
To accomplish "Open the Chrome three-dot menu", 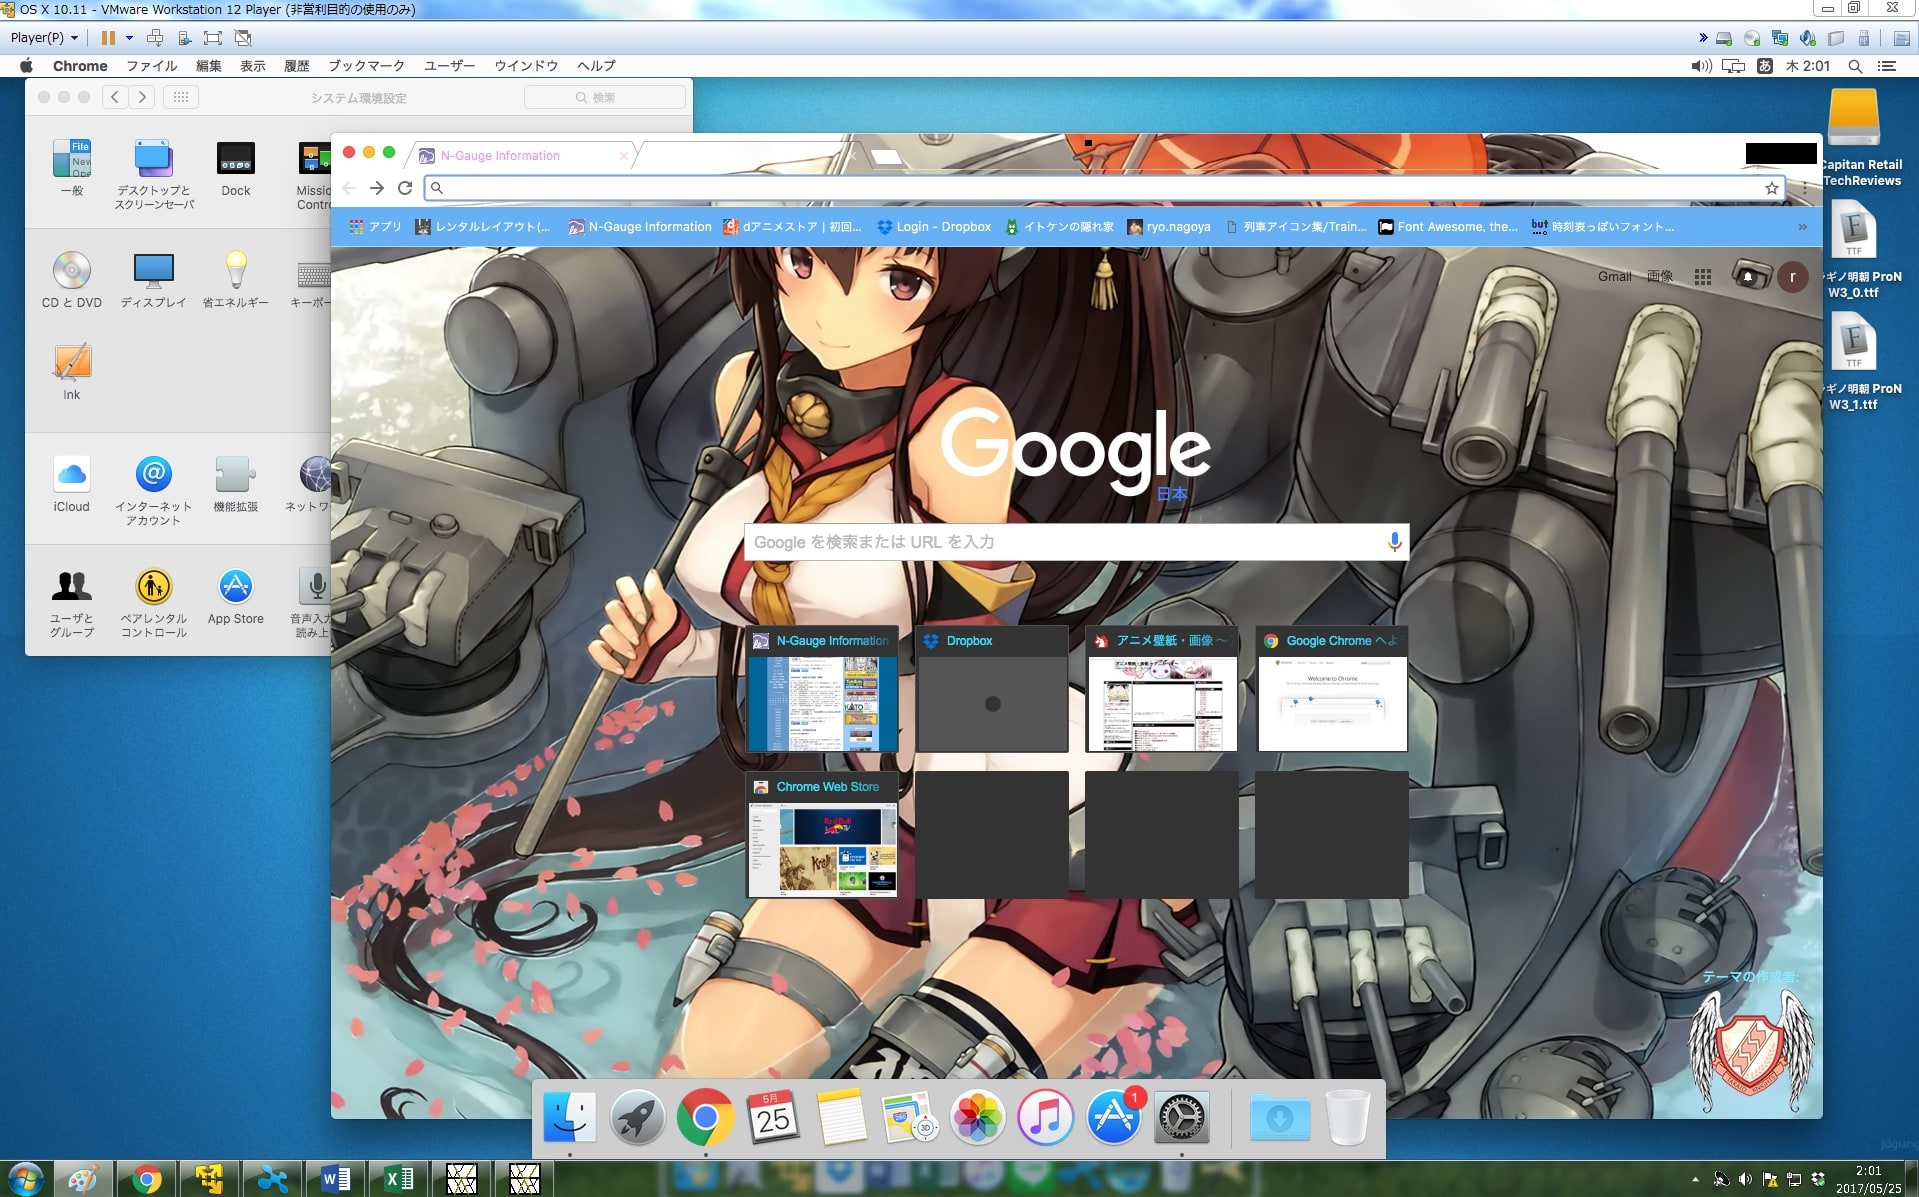I will tap(1804, 188).
